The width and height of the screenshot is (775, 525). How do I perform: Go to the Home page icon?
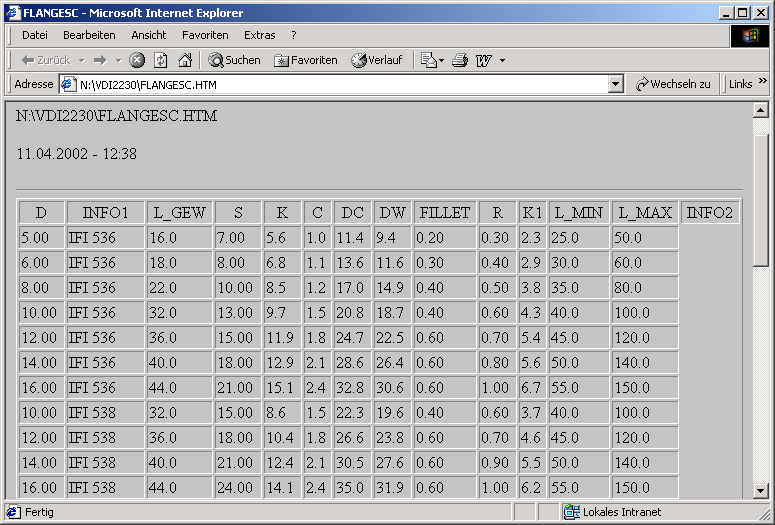[184, 60]
